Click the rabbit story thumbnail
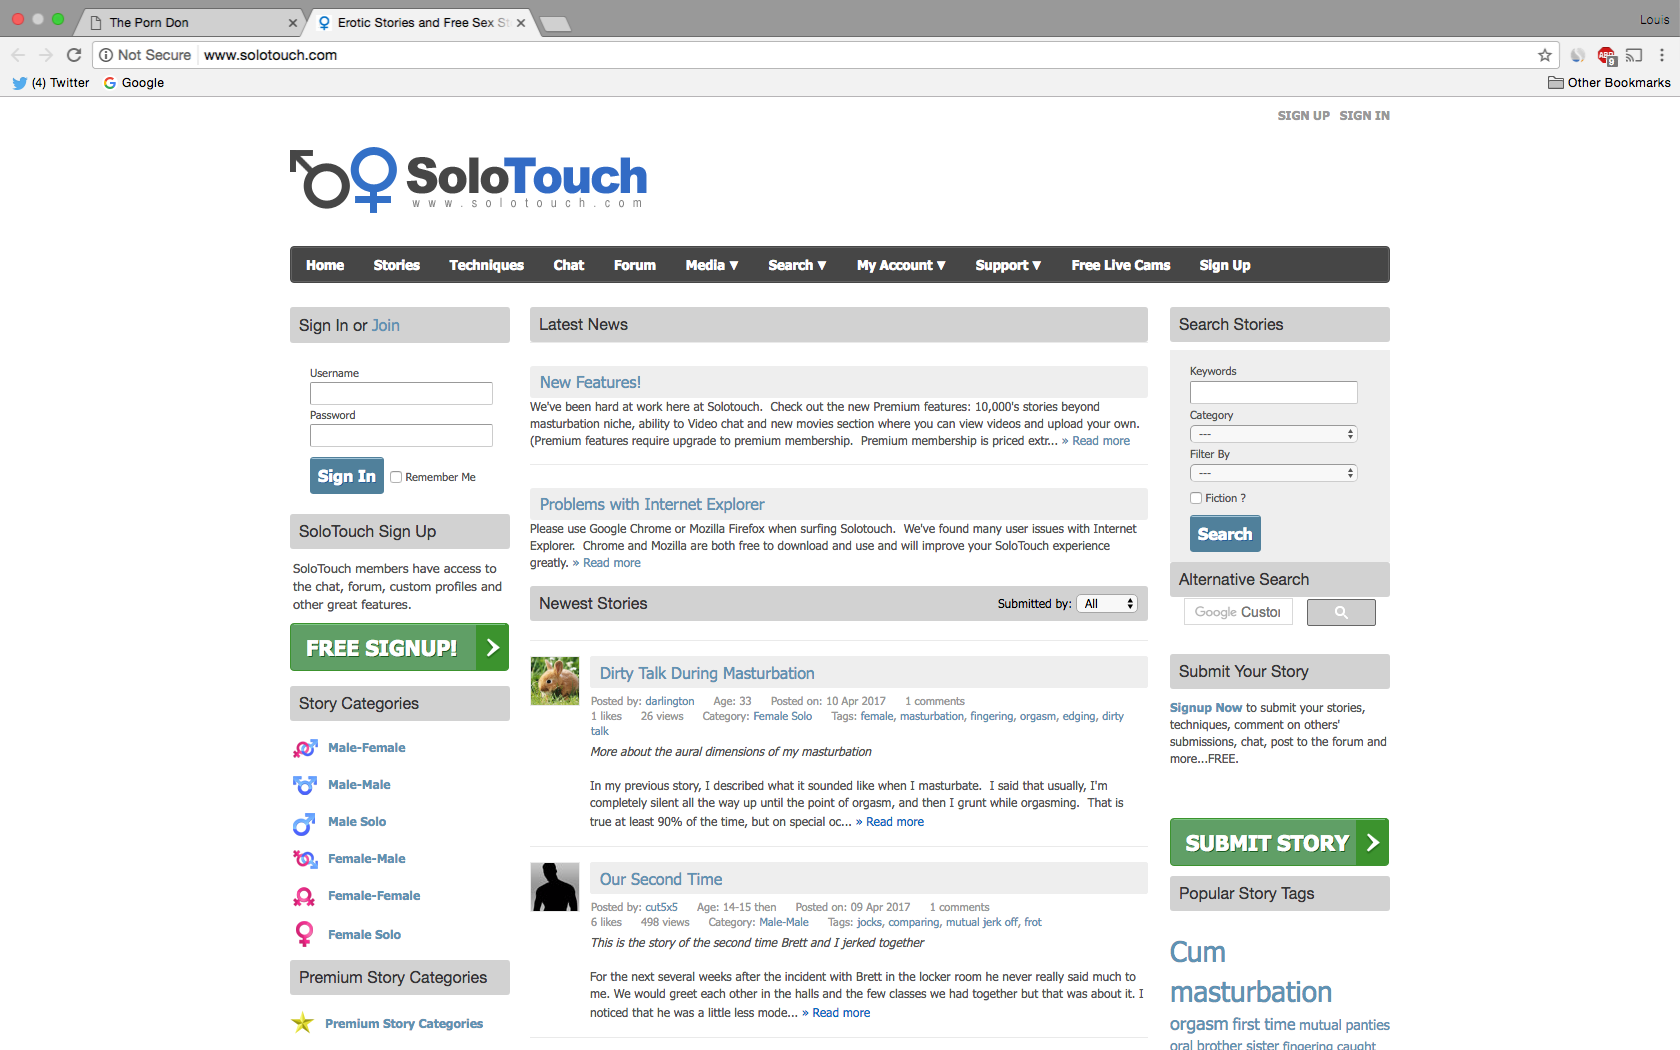 tap(555, 681)
